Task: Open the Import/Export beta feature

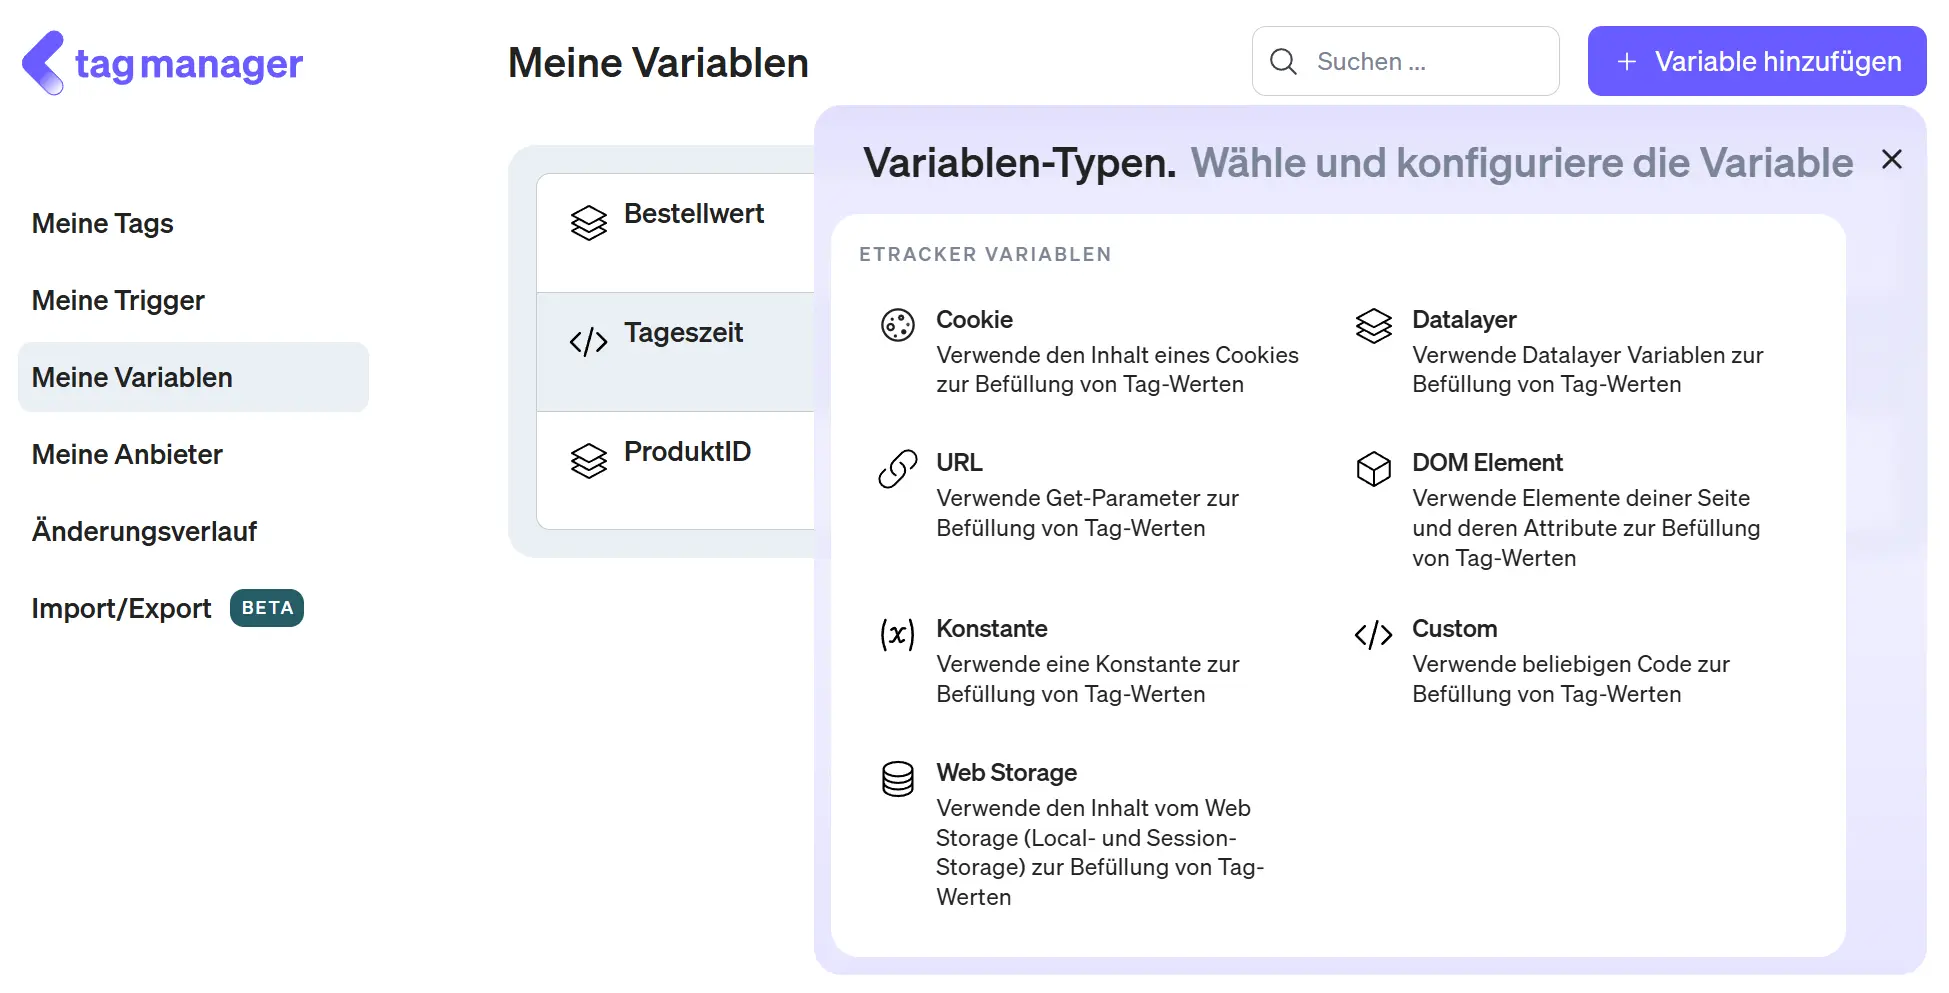Action: tap(121, 608)
